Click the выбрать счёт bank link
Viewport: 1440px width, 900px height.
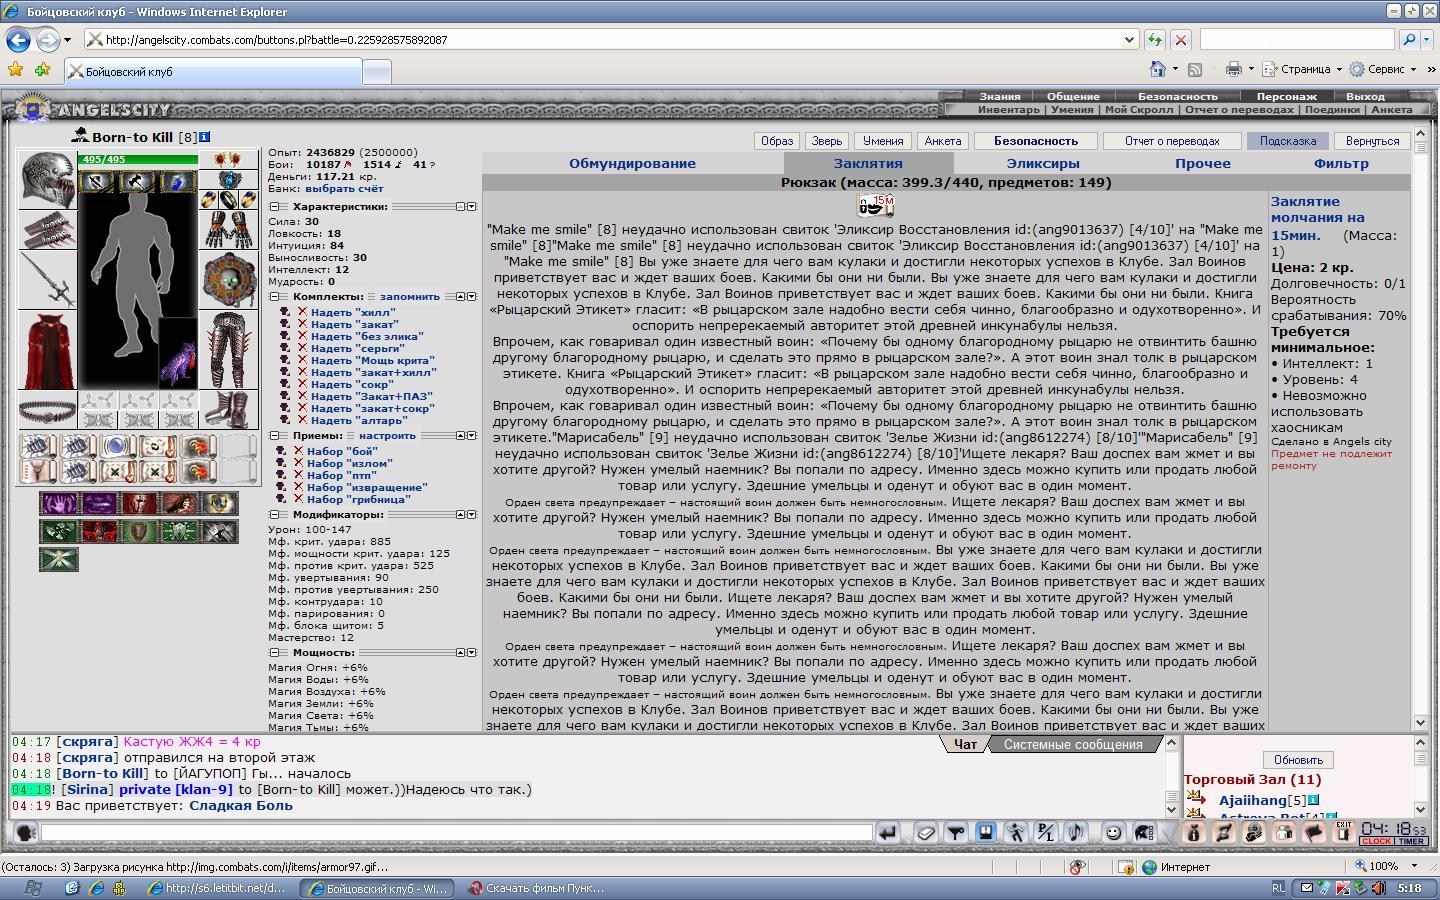343,189
